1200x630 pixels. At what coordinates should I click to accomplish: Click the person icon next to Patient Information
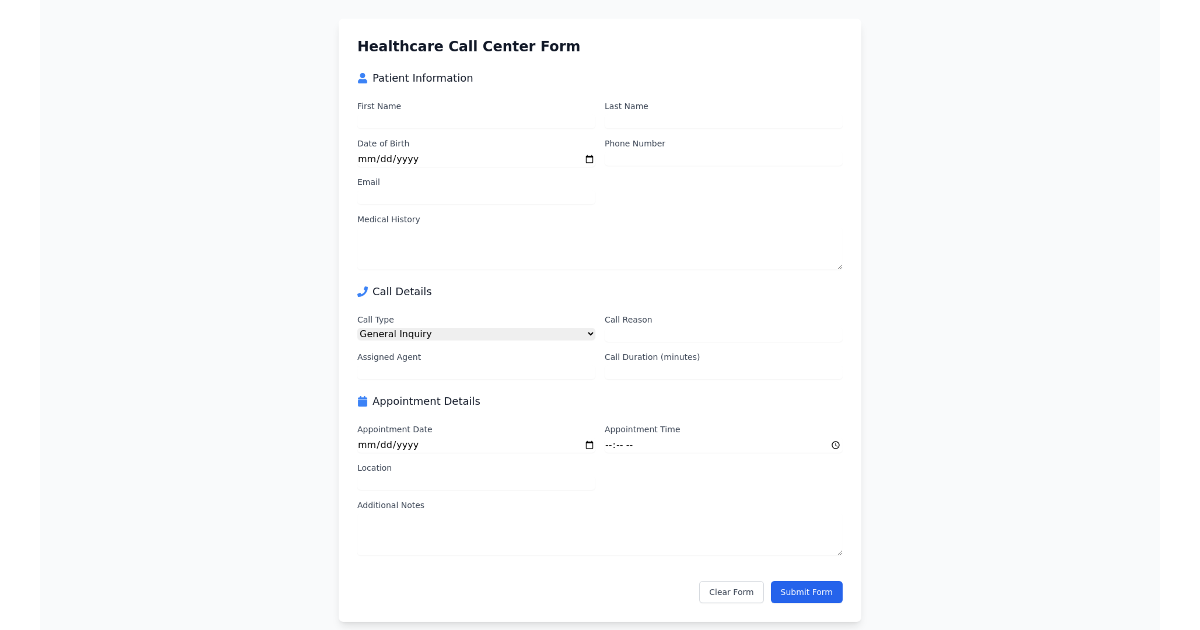[x=362, y=77]
